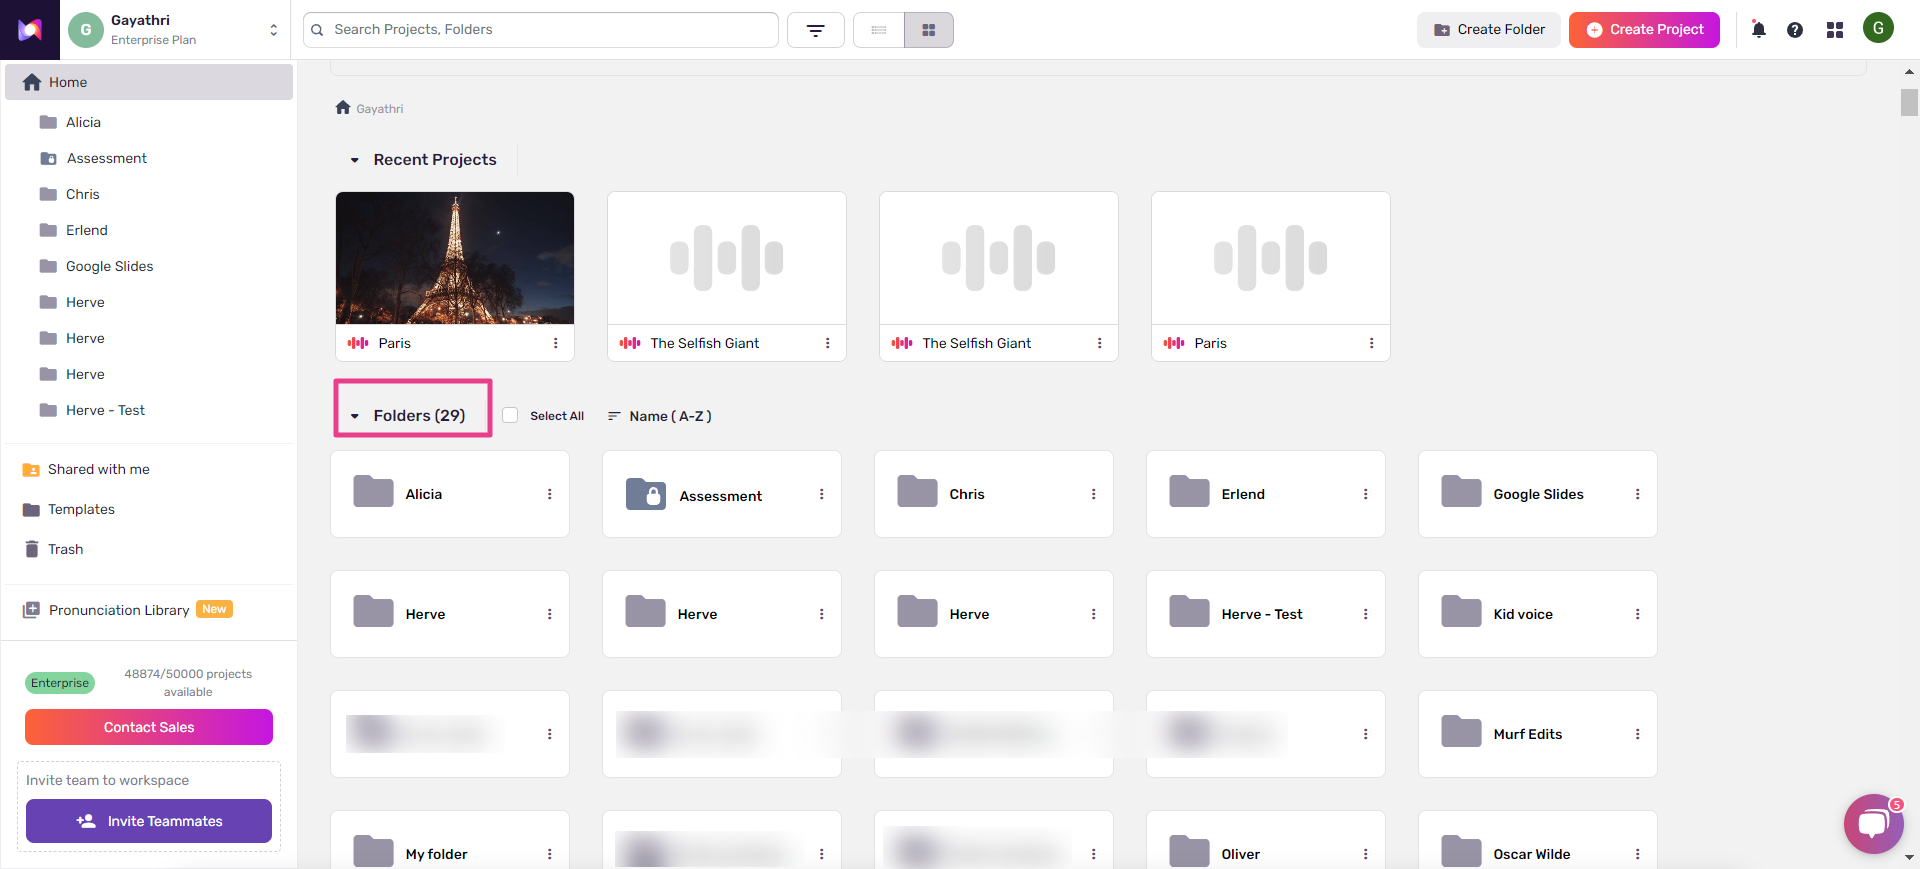Open Google Slides folder card options menu
1920x869 pixels.
coord(1638,494)
